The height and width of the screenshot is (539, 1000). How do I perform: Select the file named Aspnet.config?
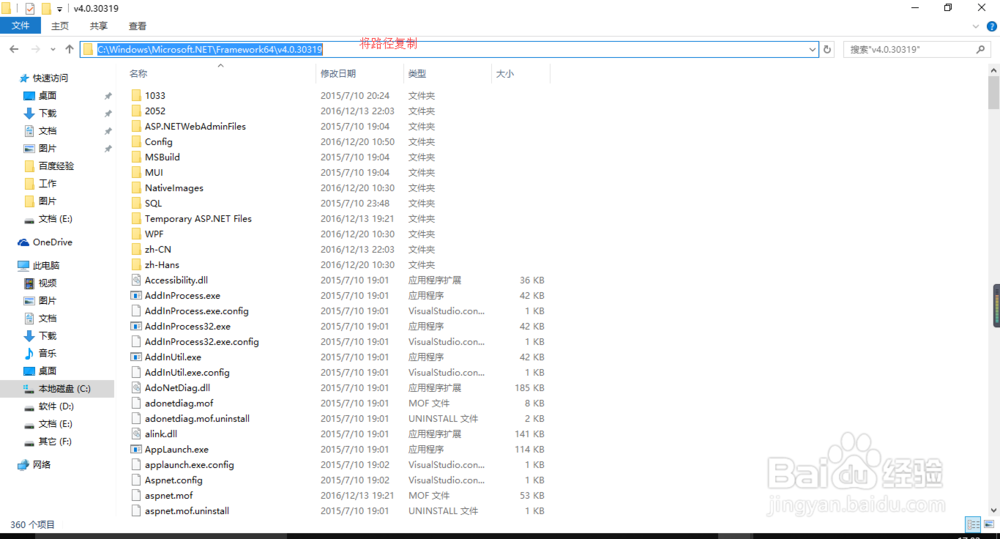pyautogui.click(x=173, y=480)
